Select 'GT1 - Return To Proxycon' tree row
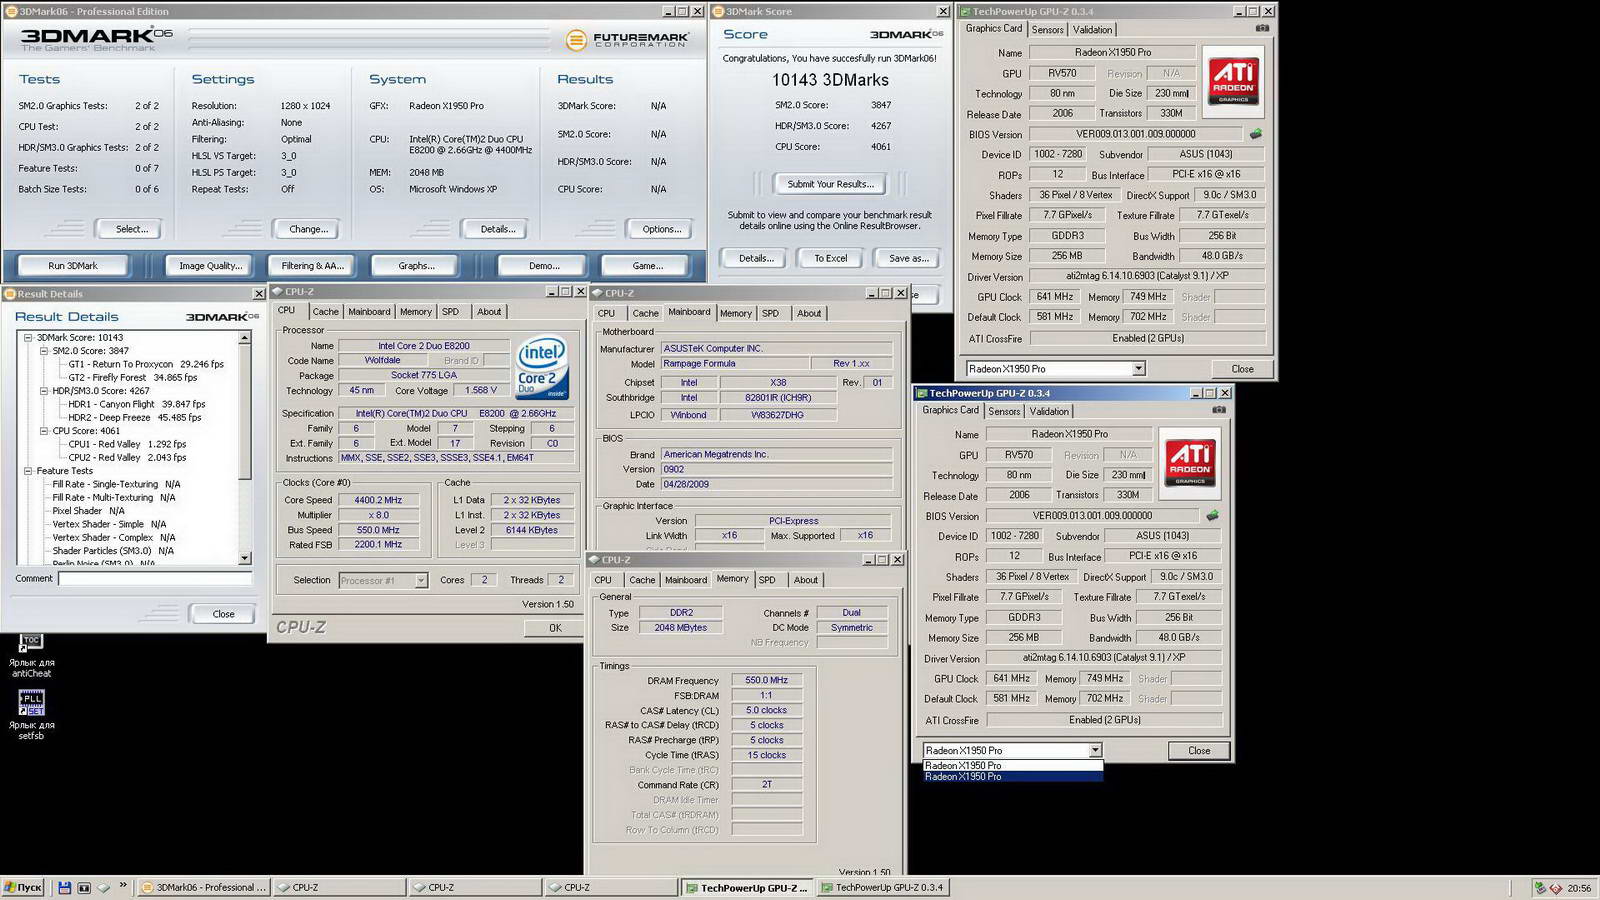1600x900 pixels. coord(146,364)
